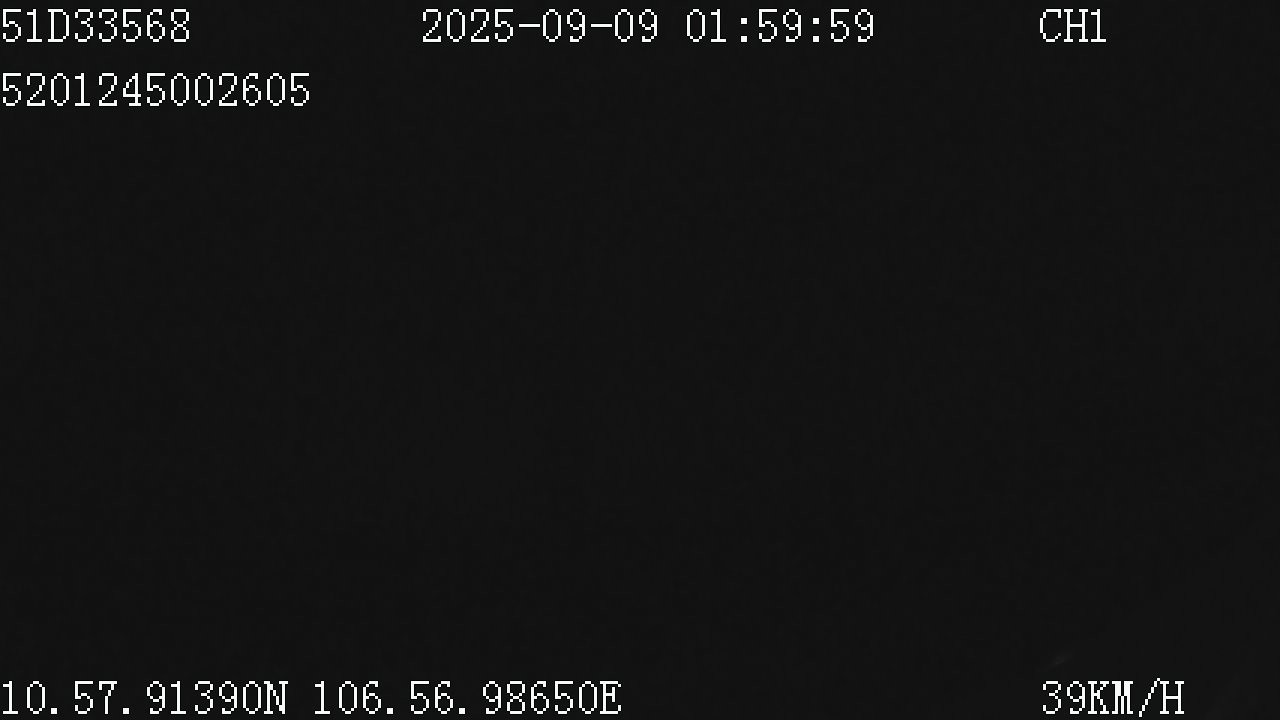Screen dimensions: 1280x720
Task: Click the seconds digits ending the timestamp
Action: (852, 27)
